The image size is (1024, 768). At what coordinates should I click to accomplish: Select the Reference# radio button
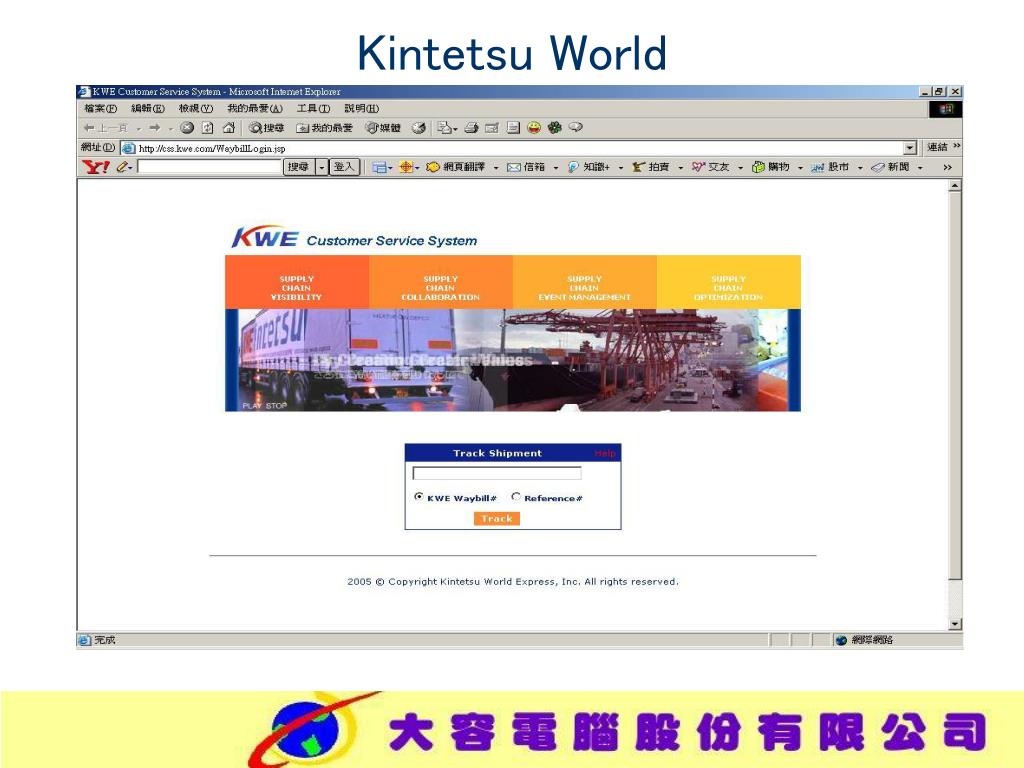516,497
